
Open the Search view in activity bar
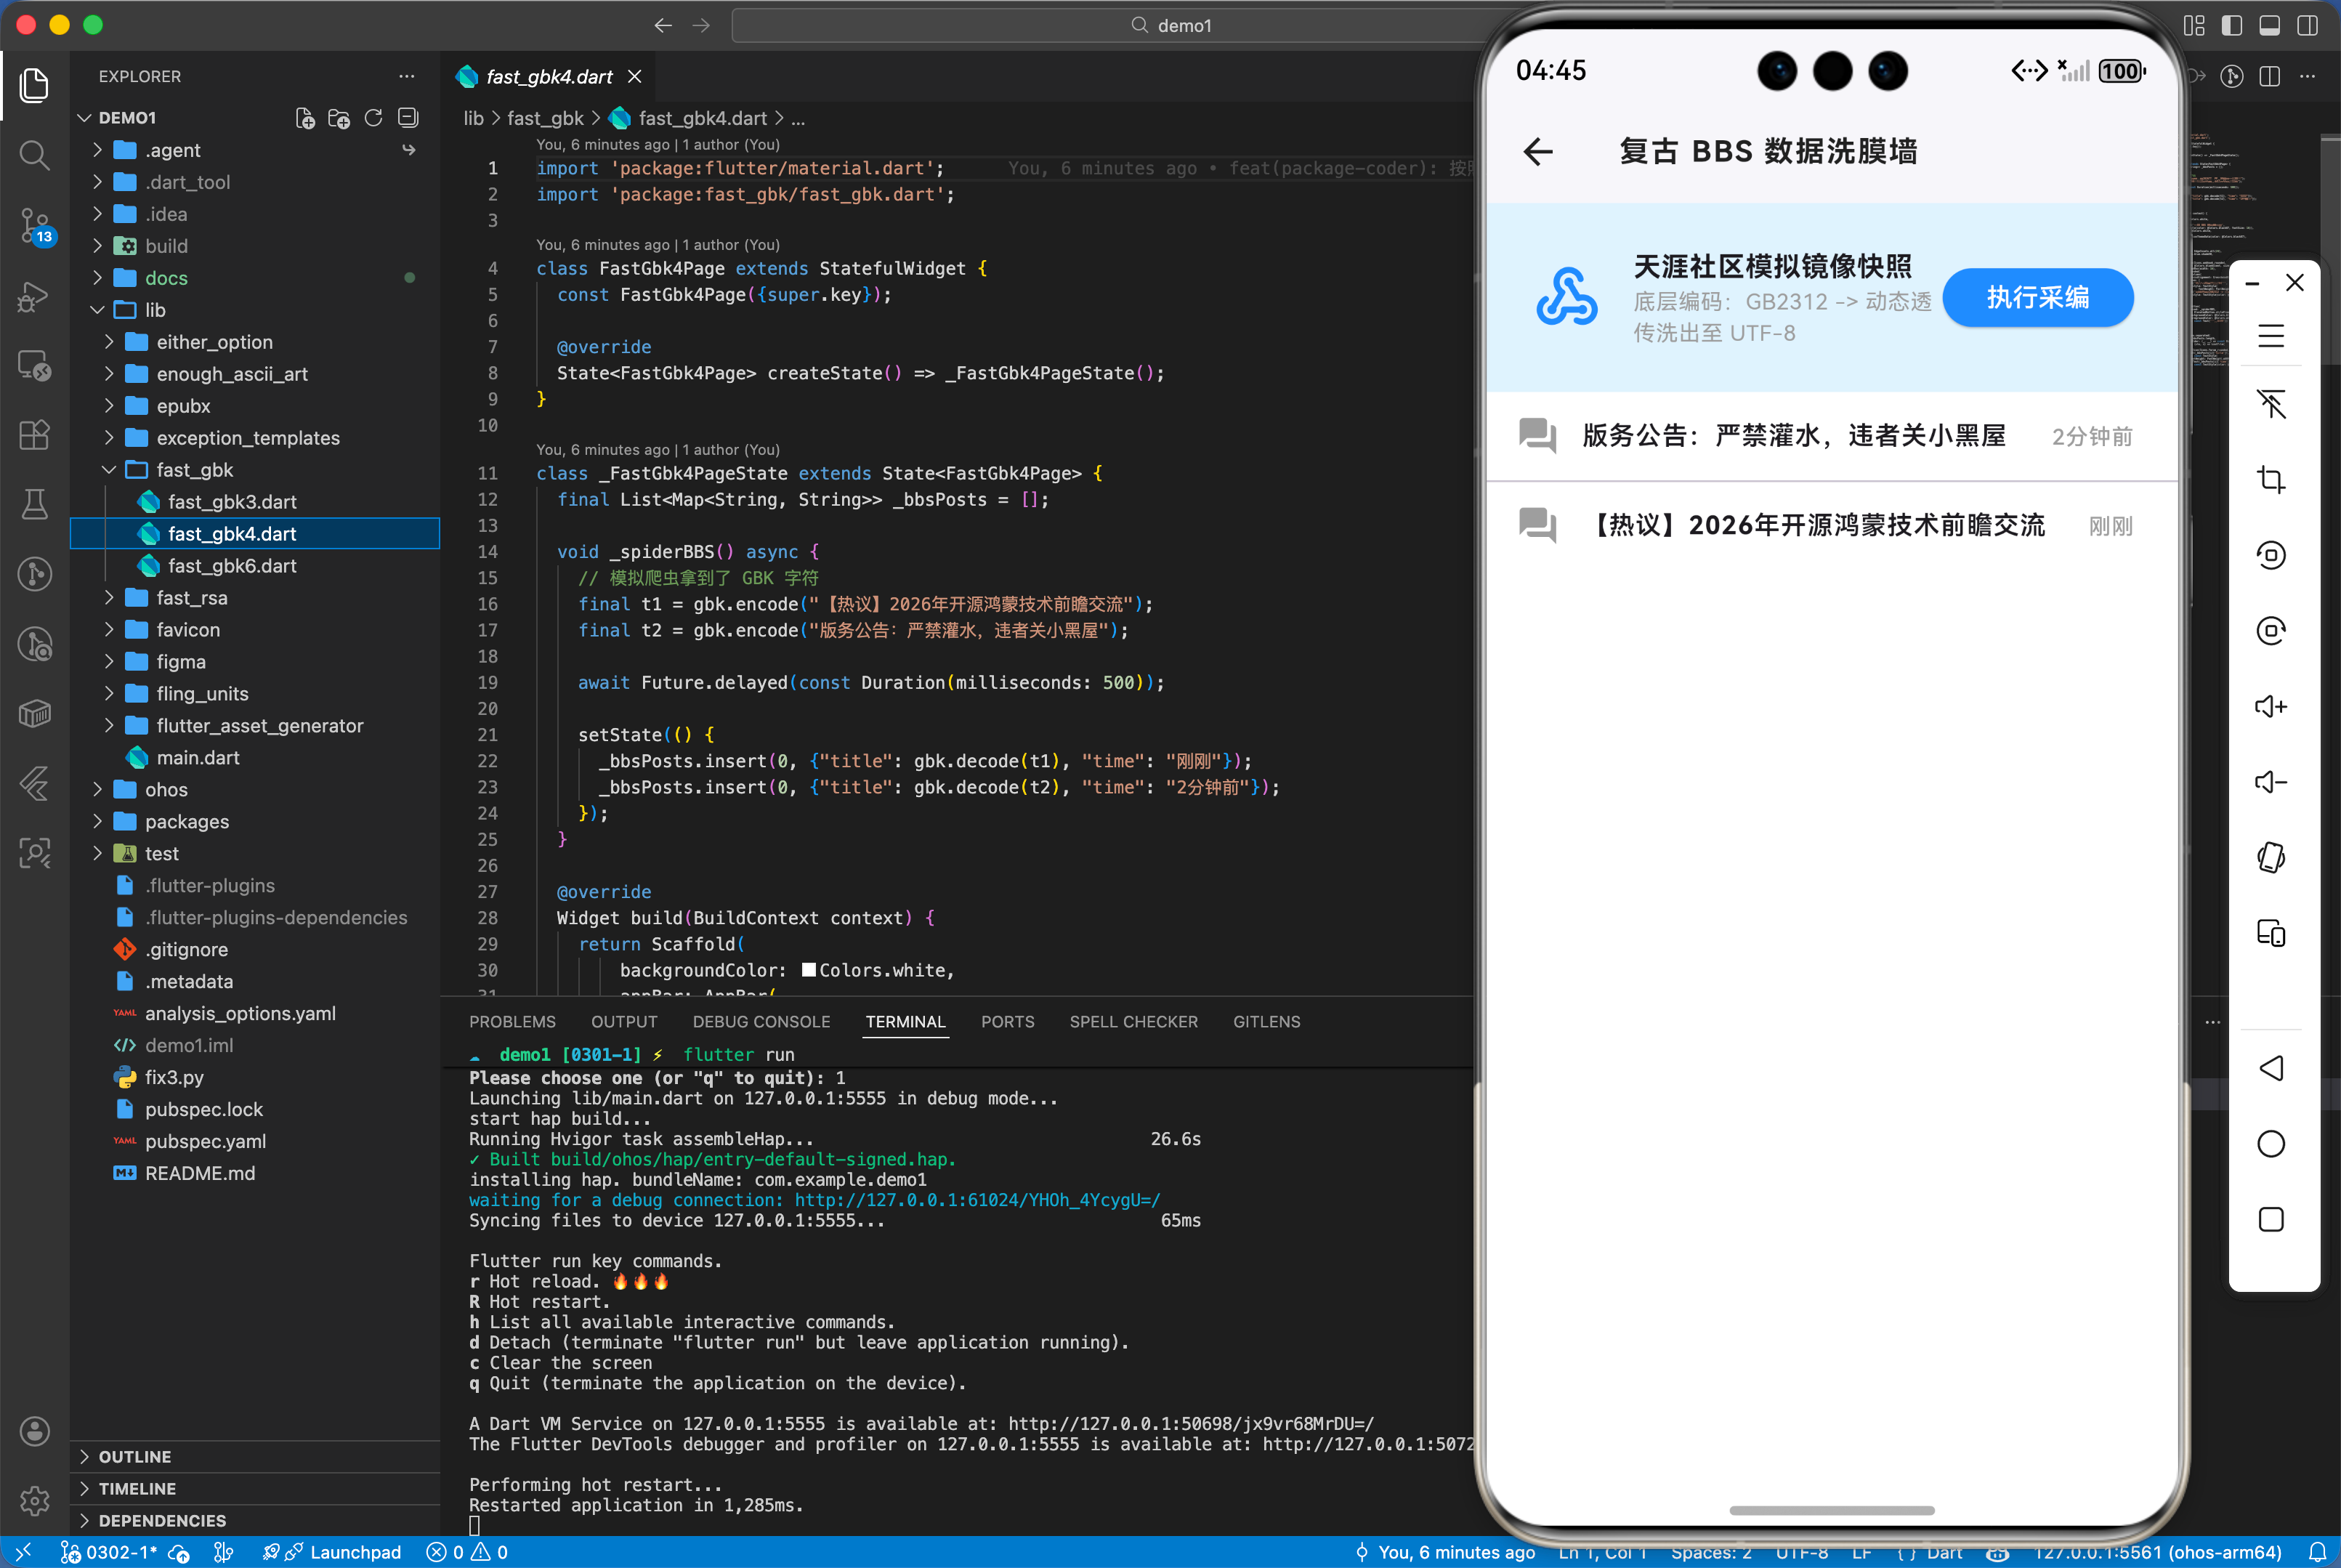pyautogui.click(x=34, y=155)
